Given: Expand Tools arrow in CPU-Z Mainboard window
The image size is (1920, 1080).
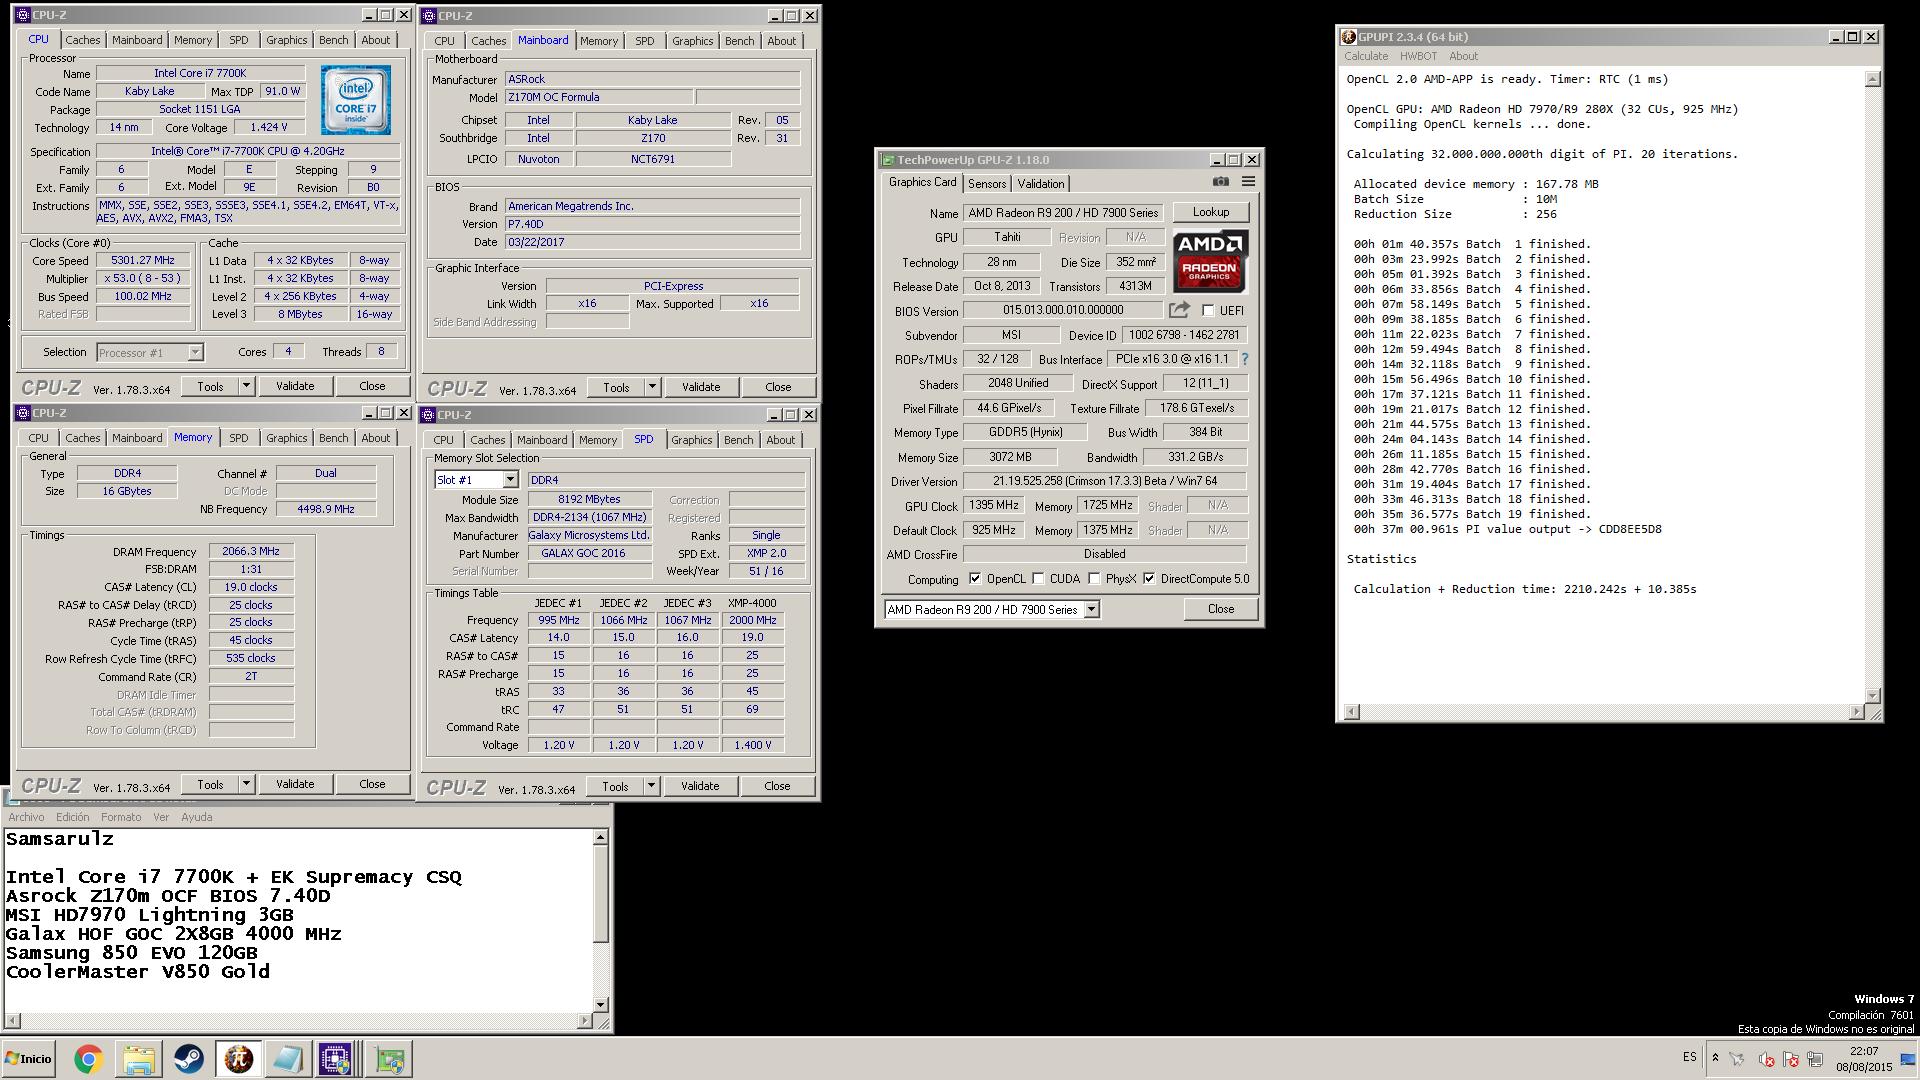Looking at the screenshot, I should (652, 387).
